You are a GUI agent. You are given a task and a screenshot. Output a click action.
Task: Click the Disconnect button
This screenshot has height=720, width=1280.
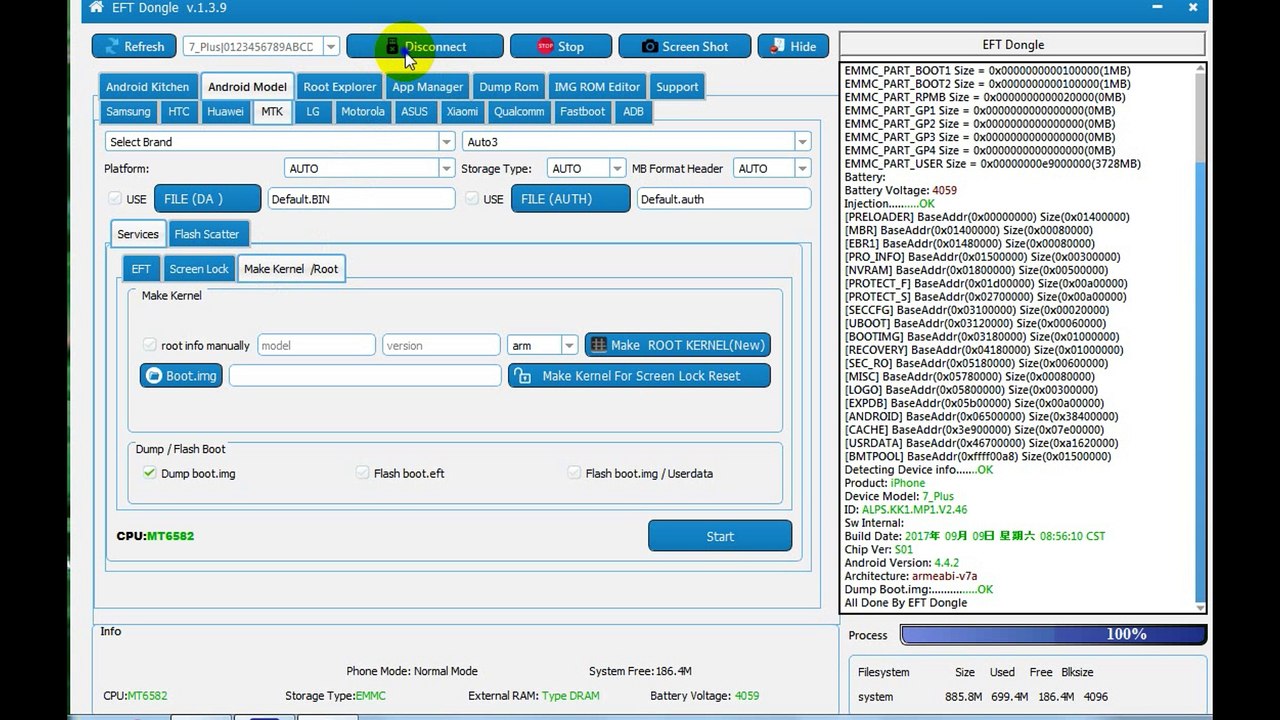(424, 46)
